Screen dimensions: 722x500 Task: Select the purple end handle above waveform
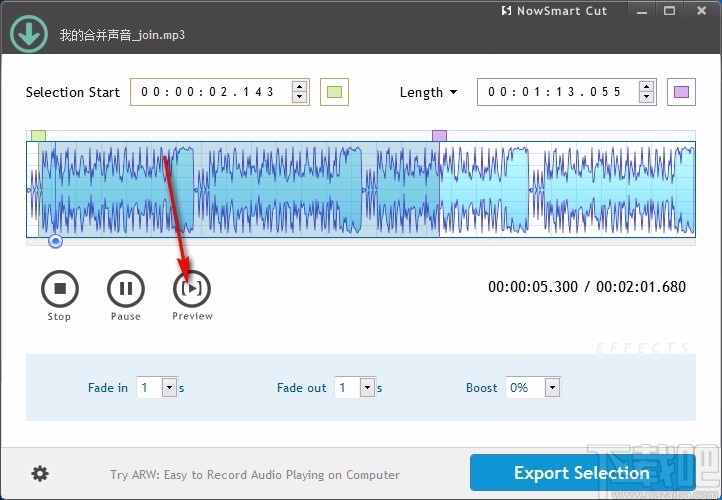pos(439,135)
